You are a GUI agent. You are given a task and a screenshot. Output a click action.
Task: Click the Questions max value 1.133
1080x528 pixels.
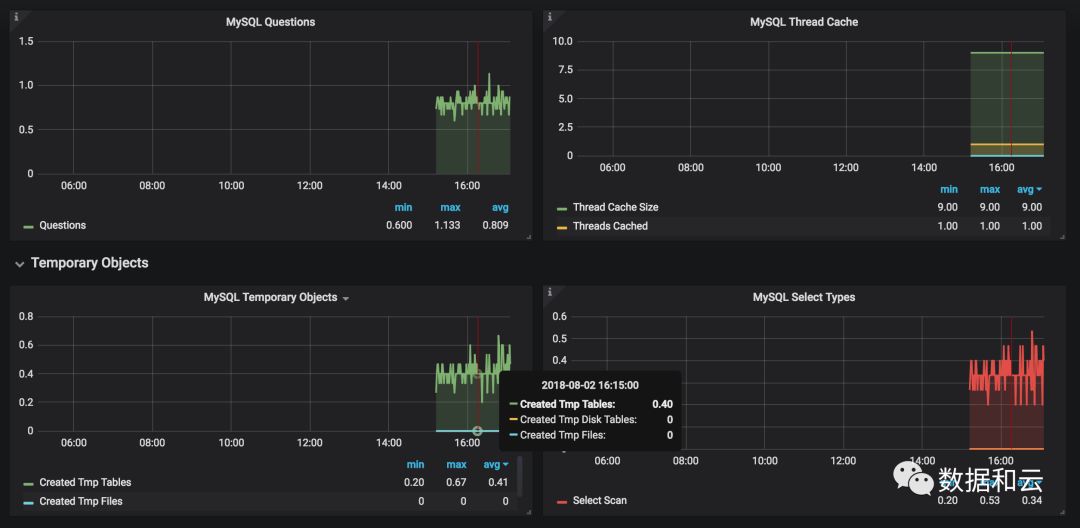pyautogui.click(x=448, y=225)
